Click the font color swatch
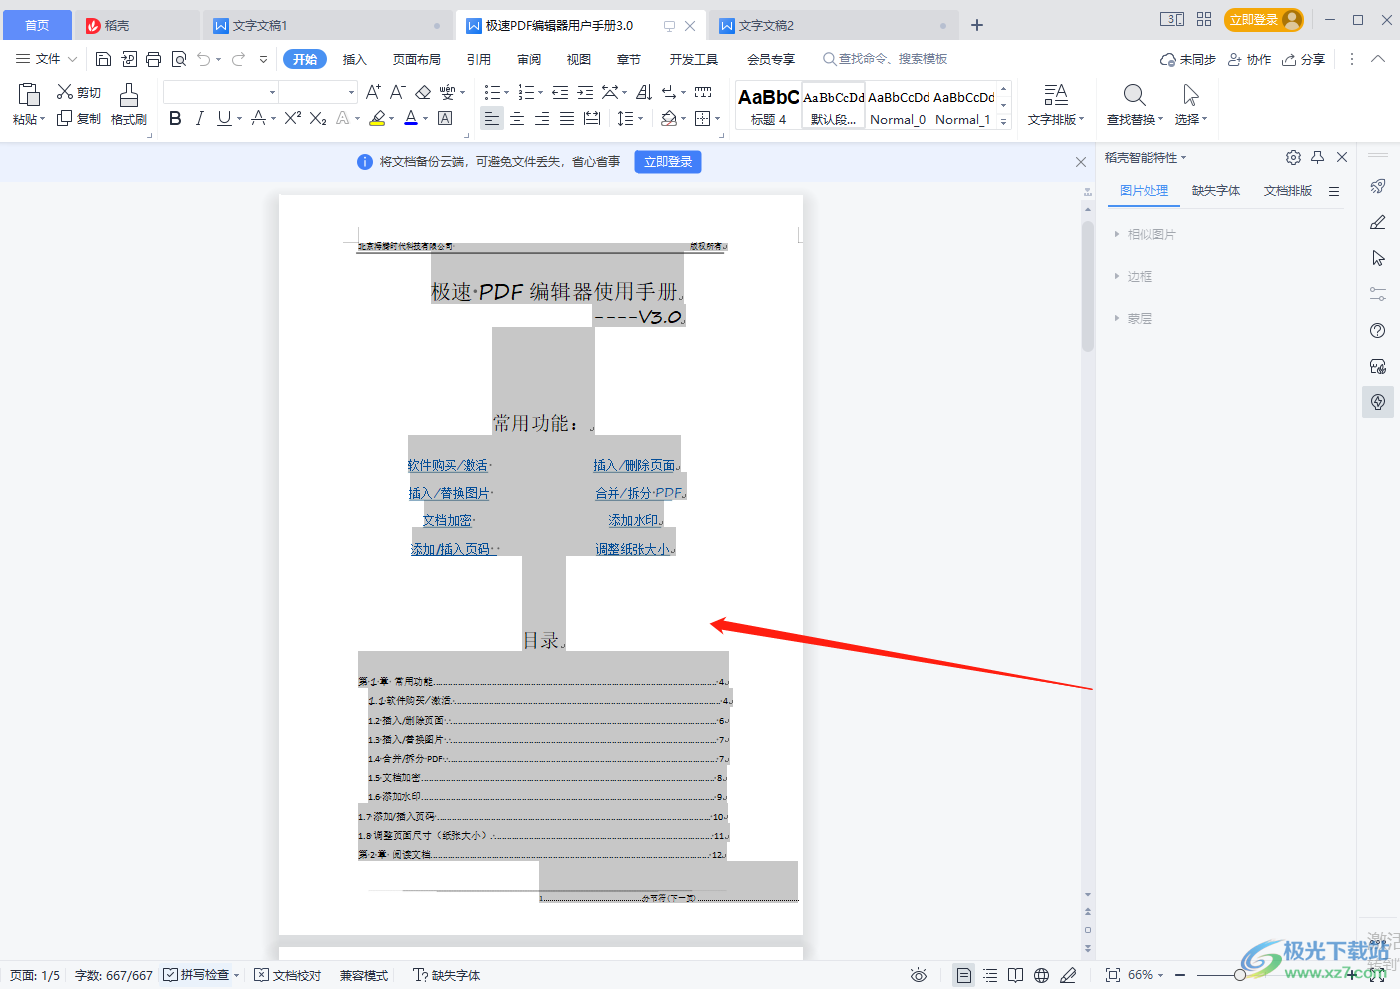1400x989 pixels. point(411,119)
